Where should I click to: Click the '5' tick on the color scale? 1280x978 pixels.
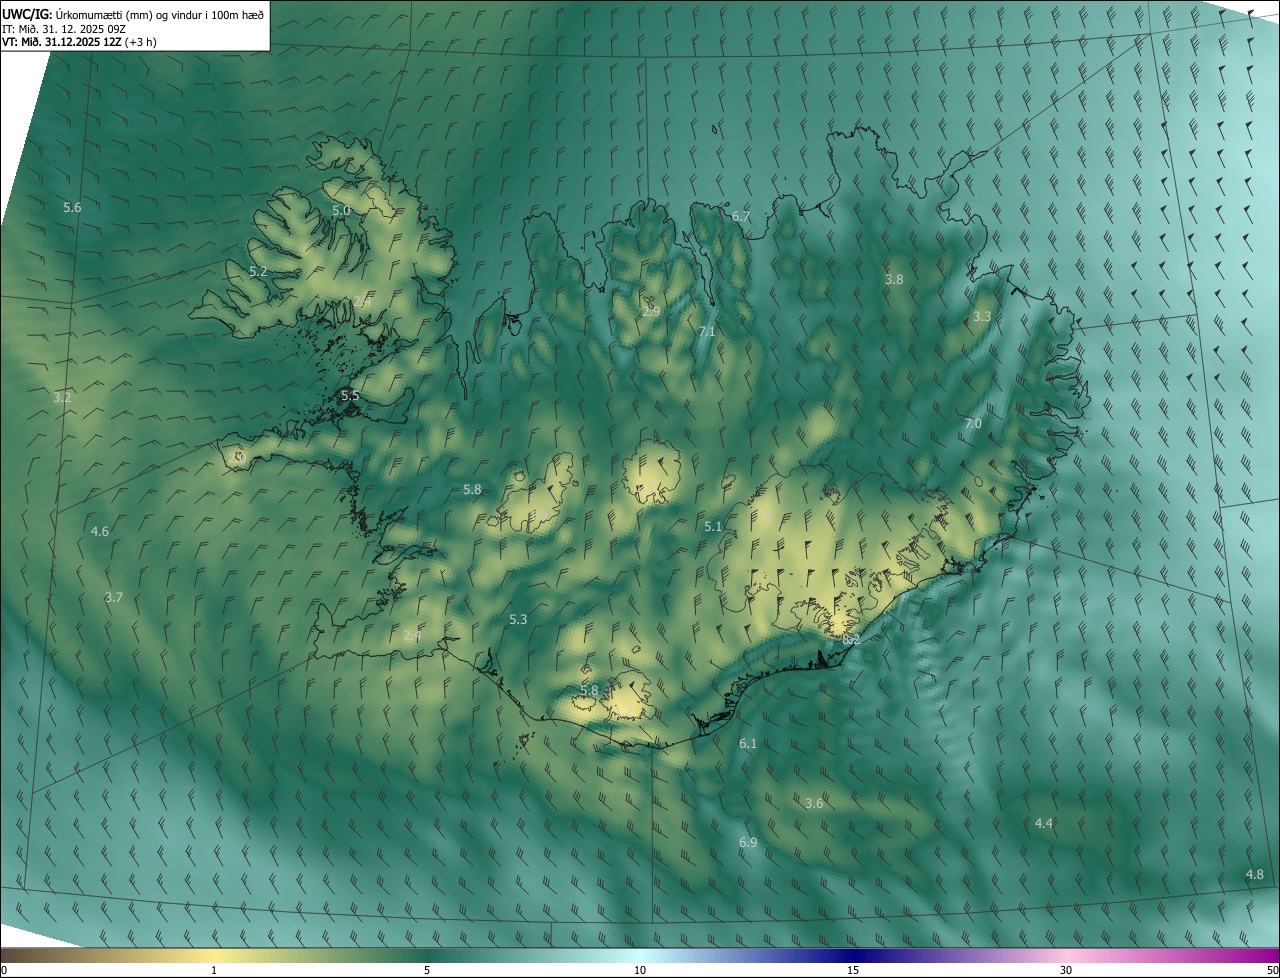427,970
